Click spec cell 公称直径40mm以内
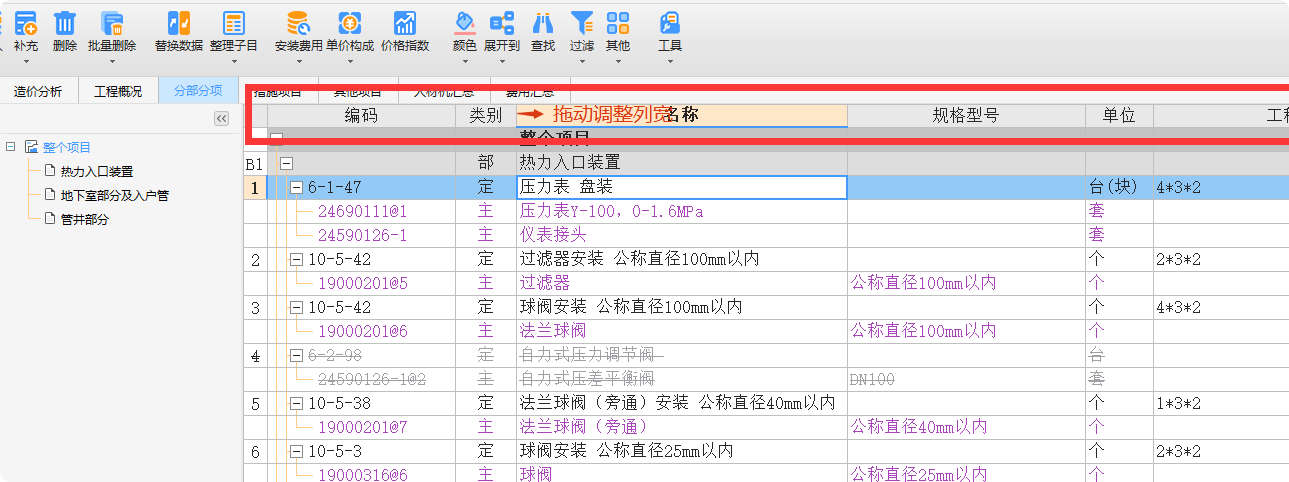 tap(966, 427)
